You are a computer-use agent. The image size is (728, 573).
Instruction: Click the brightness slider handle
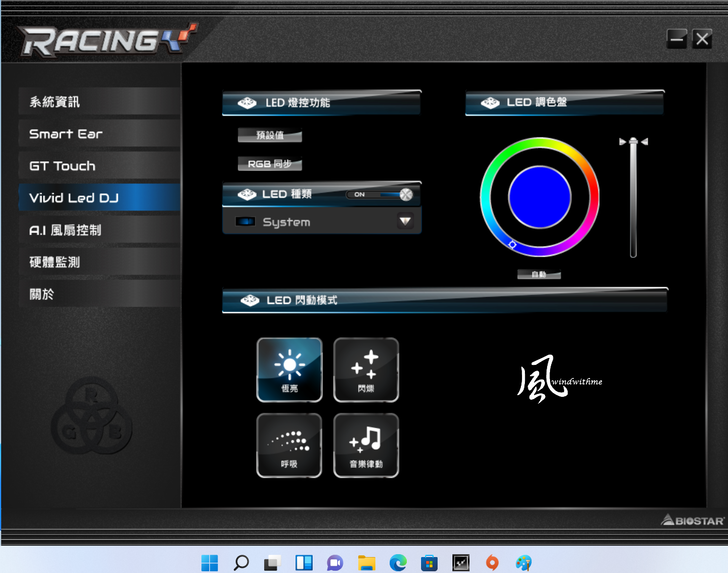pyautogui.click(x=632, y=142)
